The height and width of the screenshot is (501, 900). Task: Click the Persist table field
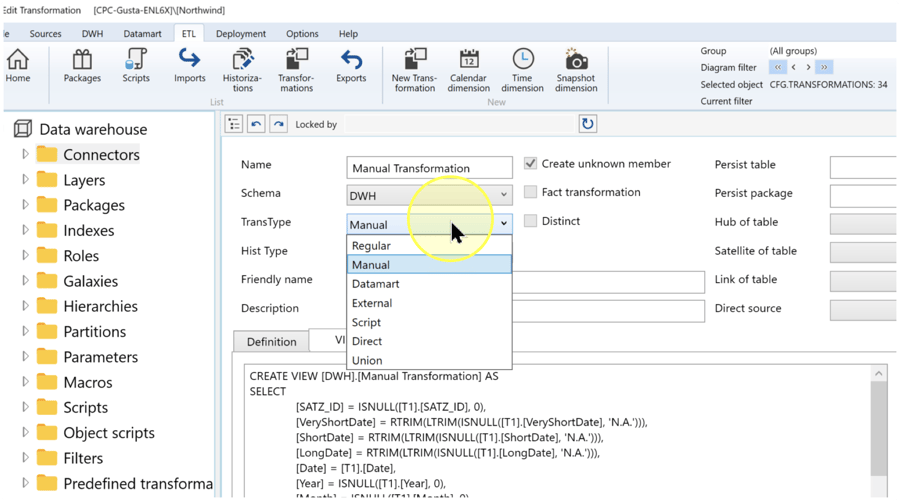863,167
